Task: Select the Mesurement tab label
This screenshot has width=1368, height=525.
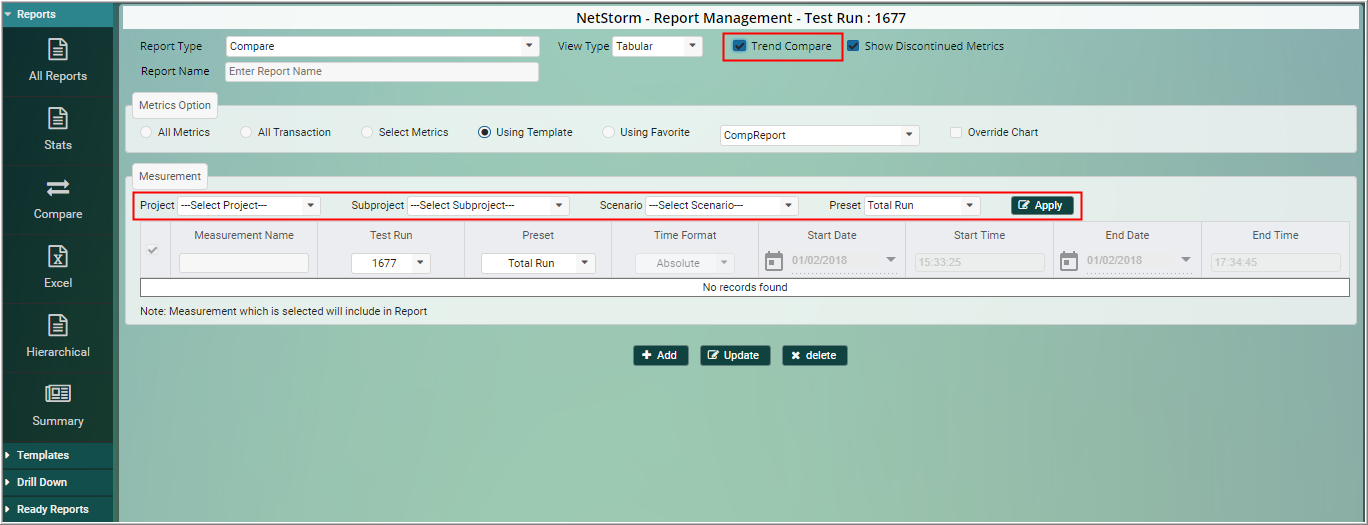Action: (170, 176)
